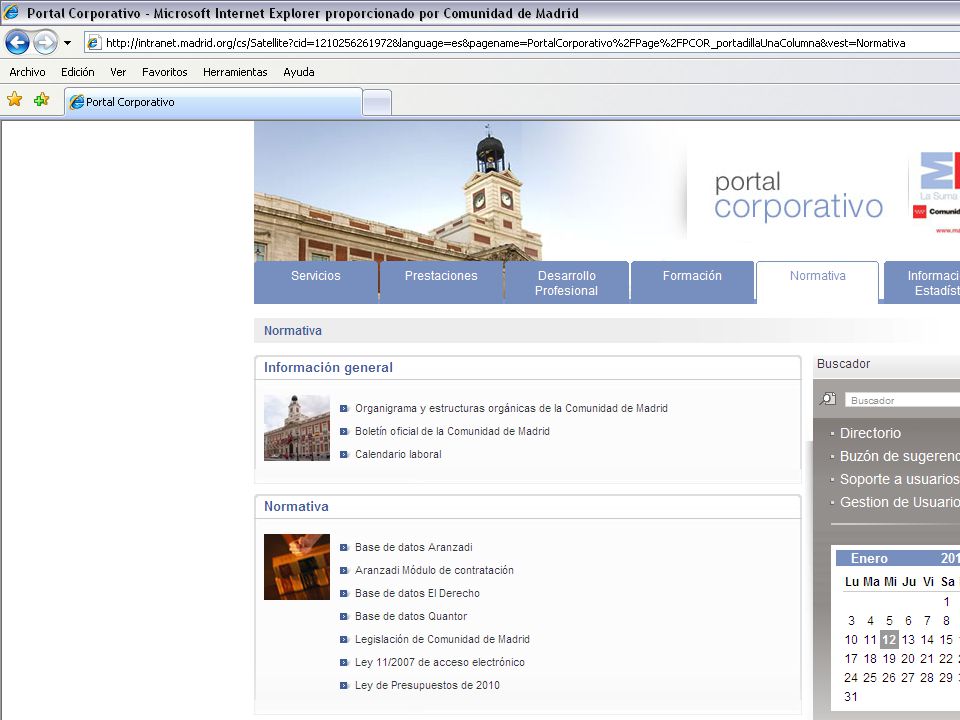
Task: Click the Información general section heading
Action: tap(328, 367)
